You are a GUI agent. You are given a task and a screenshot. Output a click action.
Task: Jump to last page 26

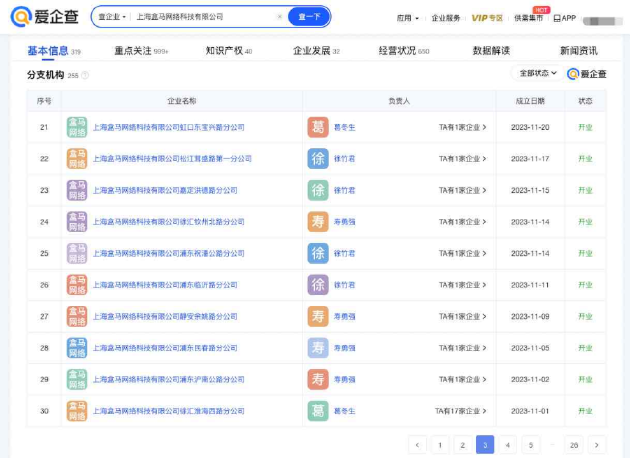[x=574, y=445]
